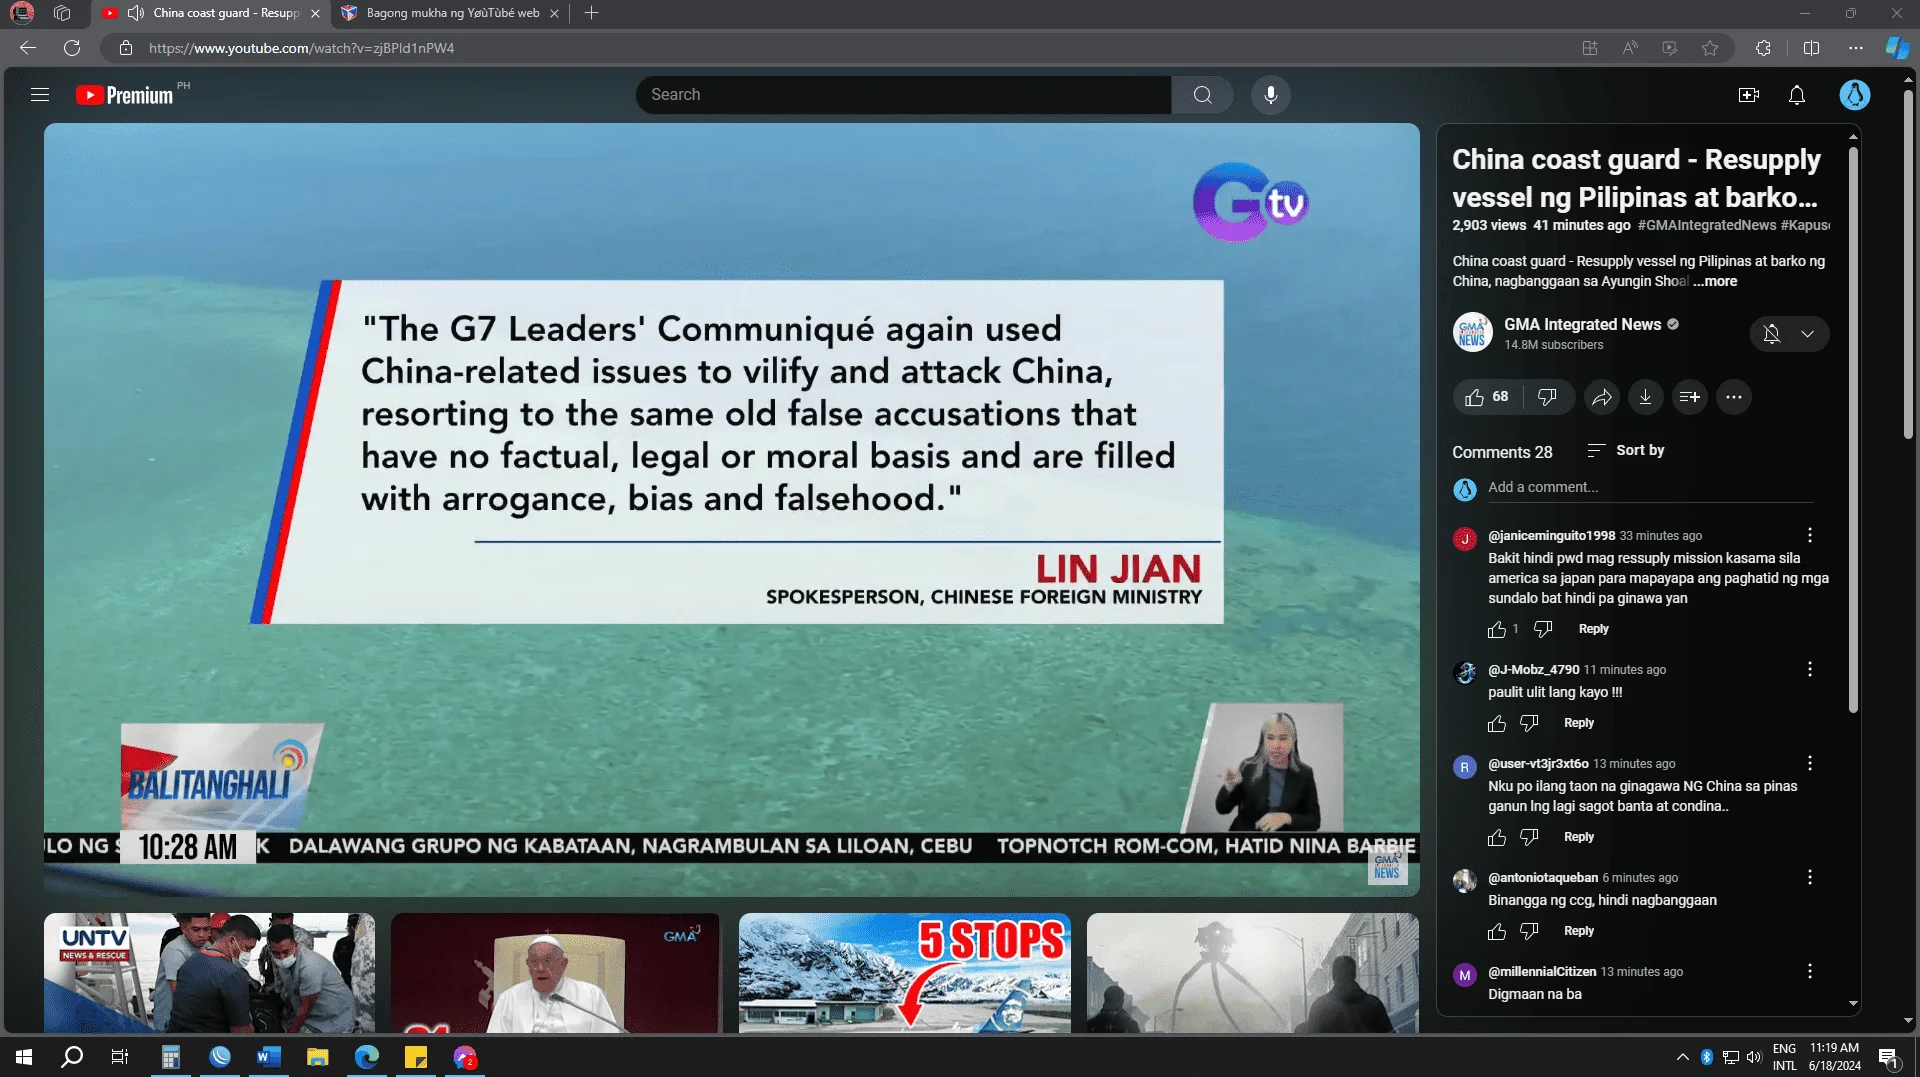Reply to @antoniotaqueban's comment
Viewport: 1920px width, 1077px height.
[x=1579, y=931]
